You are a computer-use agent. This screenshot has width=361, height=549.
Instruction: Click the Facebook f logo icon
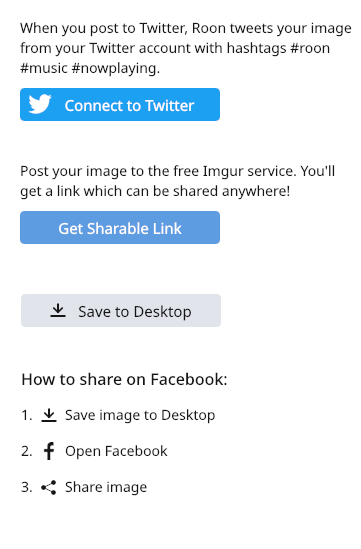pyautogui.click(x=49, y=451)
